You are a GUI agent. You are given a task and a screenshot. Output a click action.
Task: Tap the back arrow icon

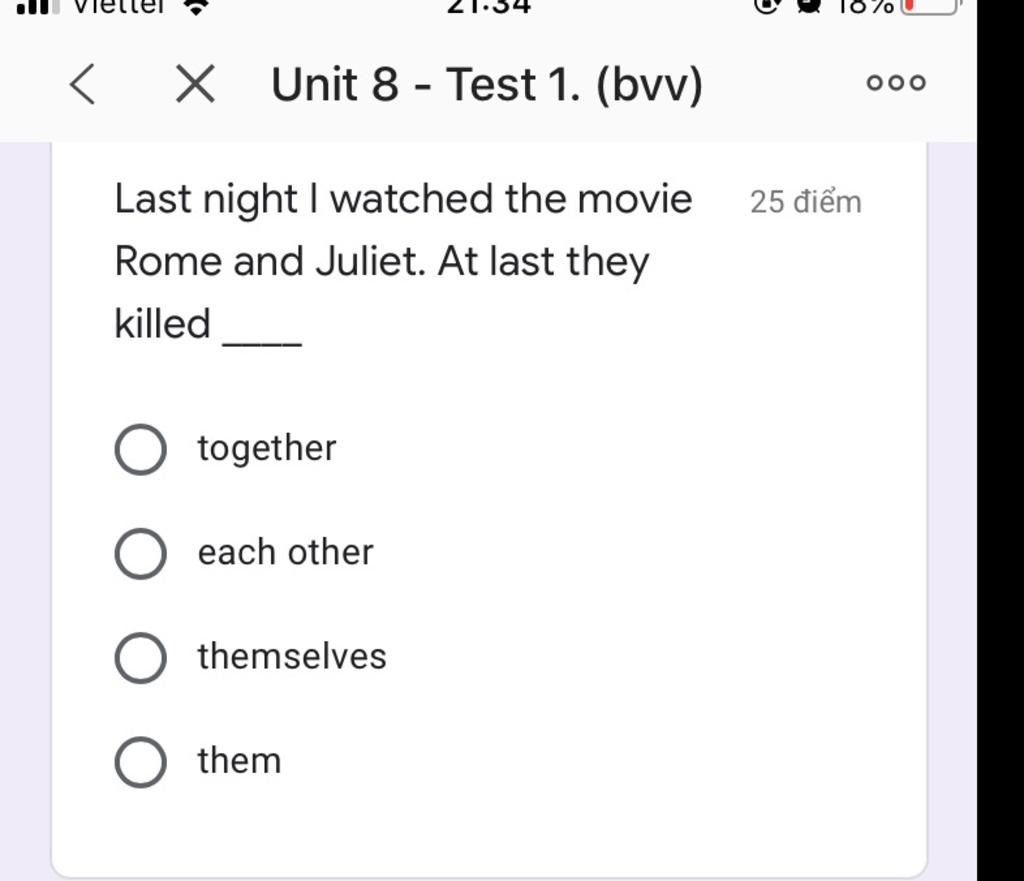tap(83, 84)
